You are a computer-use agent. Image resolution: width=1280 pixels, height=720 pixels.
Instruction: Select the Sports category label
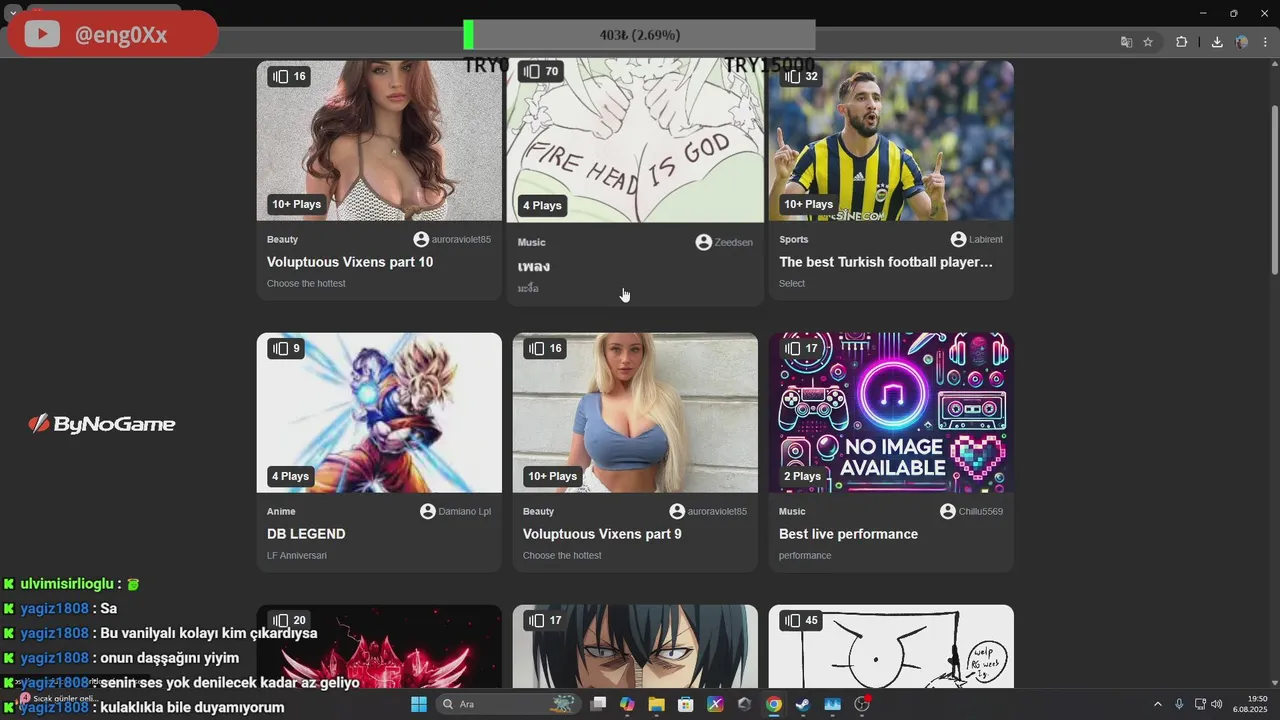[x=794, y=240]
